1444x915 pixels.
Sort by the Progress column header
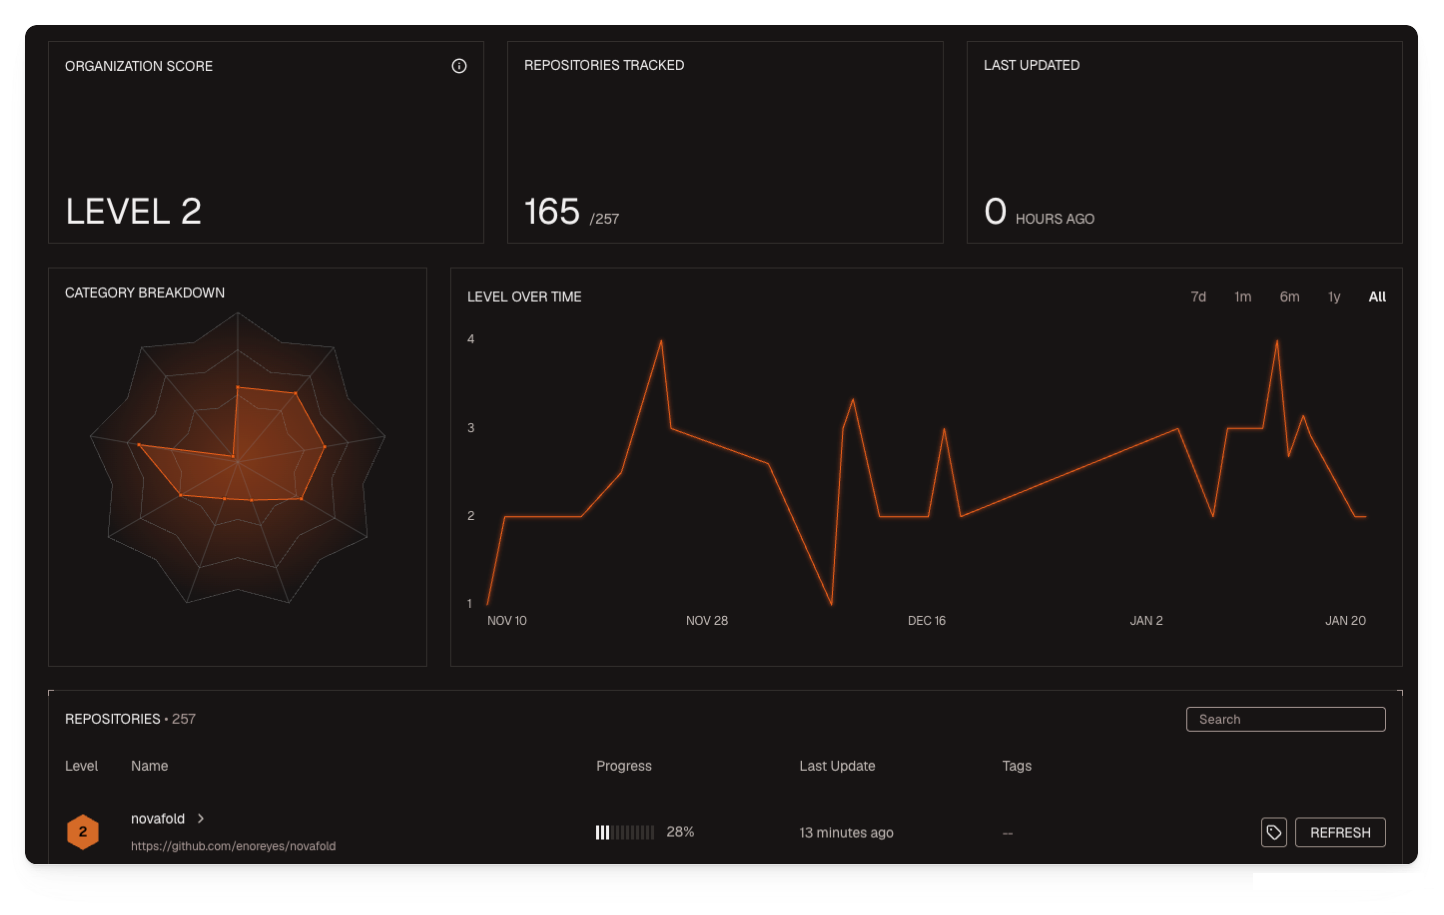623,766
